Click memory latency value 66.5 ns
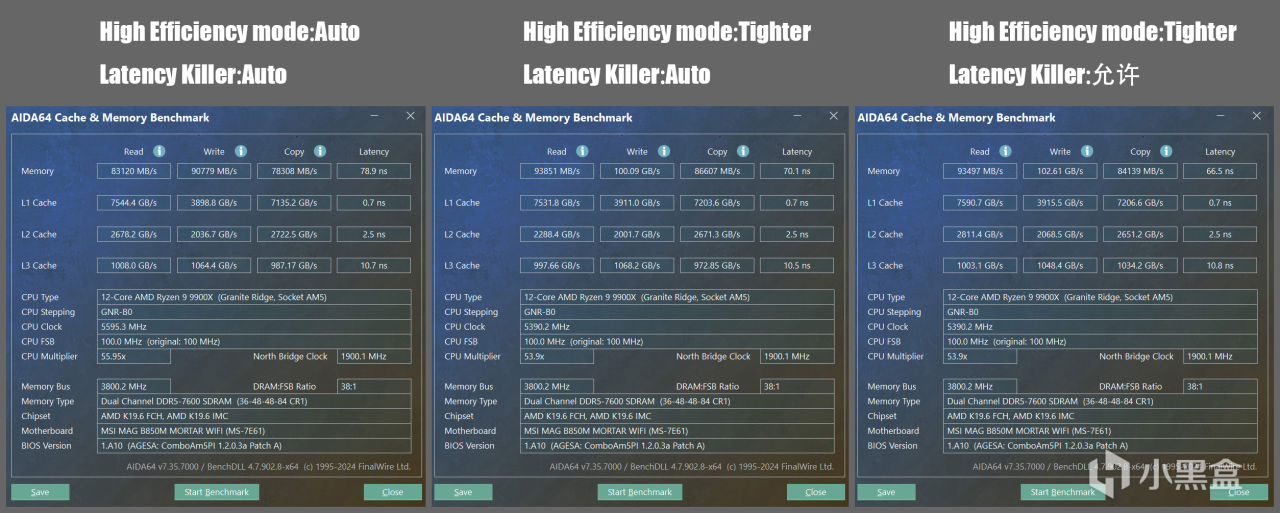This screenshot has height=513, width=1280. (x=1220, y=171)
